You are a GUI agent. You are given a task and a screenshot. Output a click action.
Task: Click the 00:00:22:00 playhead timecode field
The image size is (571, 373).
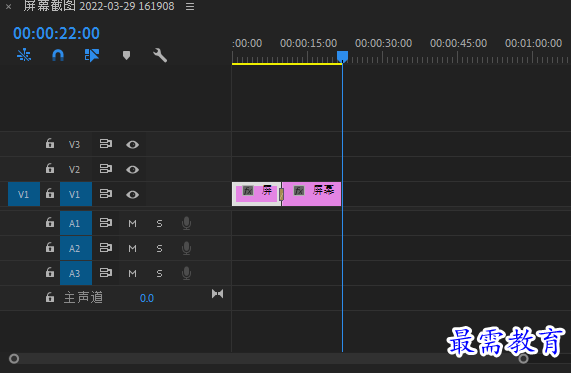tap(56, 34)
